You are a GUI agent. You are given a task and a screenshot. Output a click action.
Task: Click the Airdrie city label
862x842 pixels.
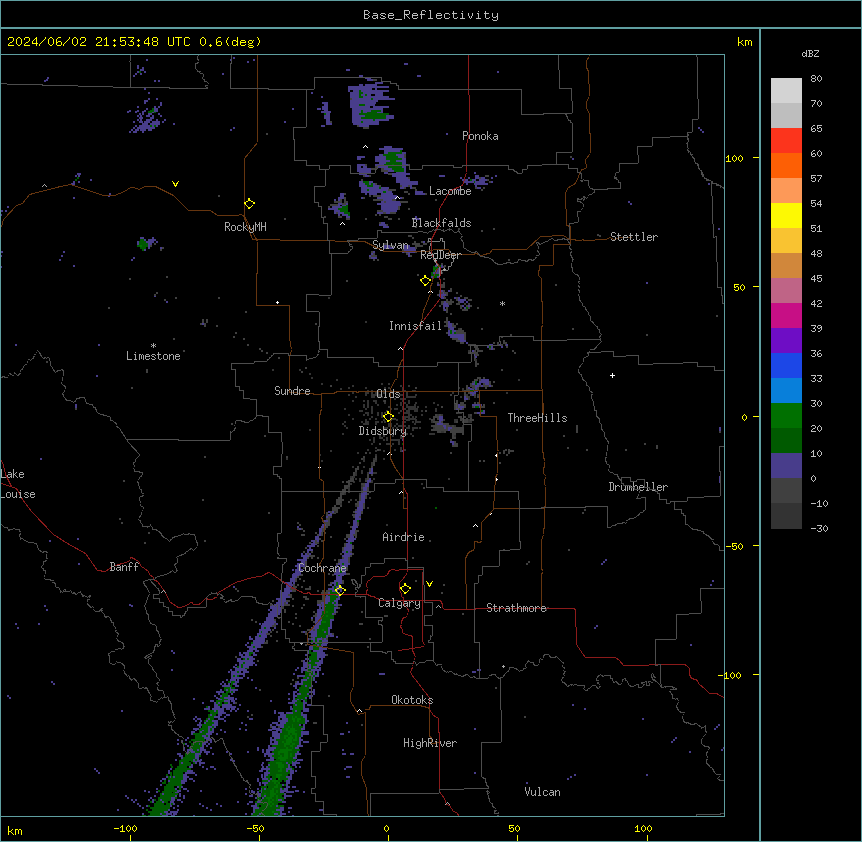(404, 537)
